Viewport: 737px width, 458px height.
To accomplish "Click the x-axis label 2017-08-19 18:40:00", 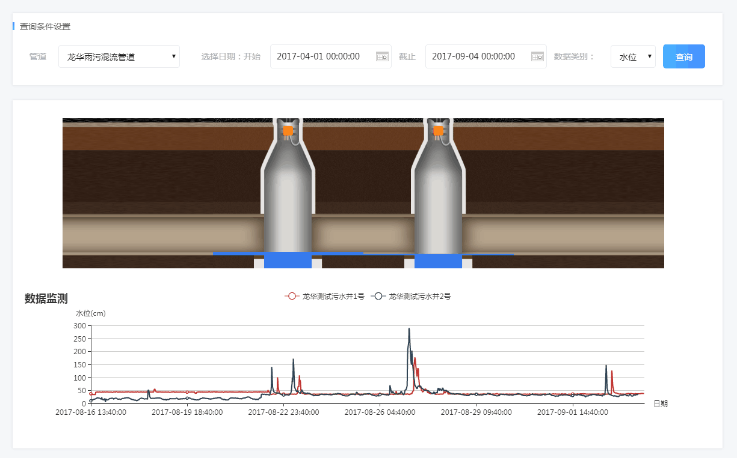I will (187, 412).
